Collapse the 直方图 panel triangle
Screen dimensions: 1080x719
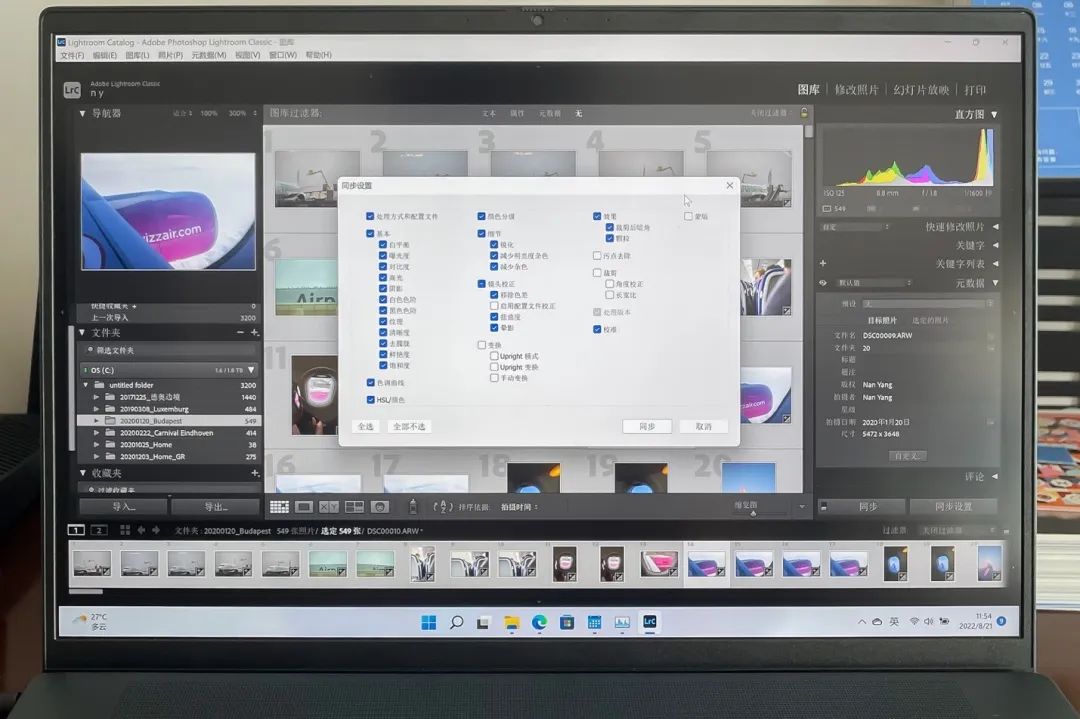(x=993, y=115)
